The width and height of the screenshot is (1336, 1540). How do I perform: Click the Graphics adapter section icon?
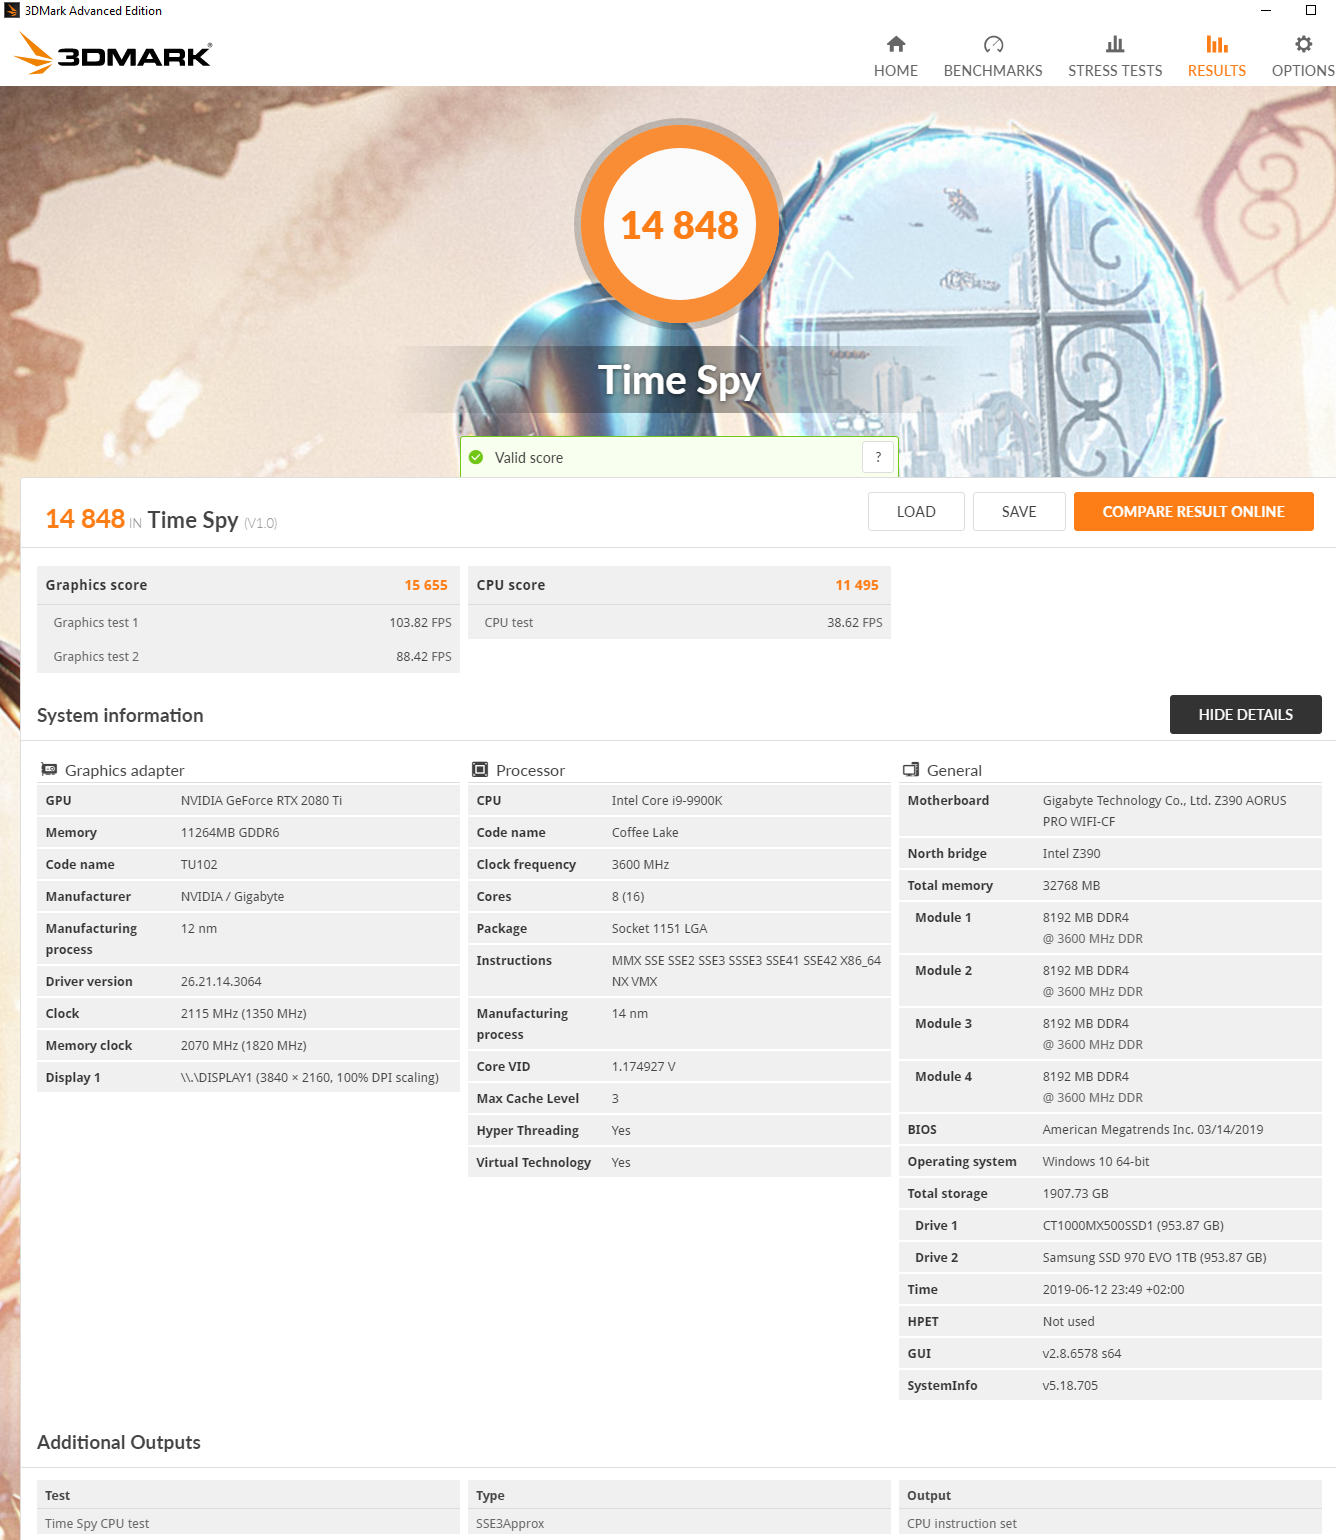pos(49,769)
